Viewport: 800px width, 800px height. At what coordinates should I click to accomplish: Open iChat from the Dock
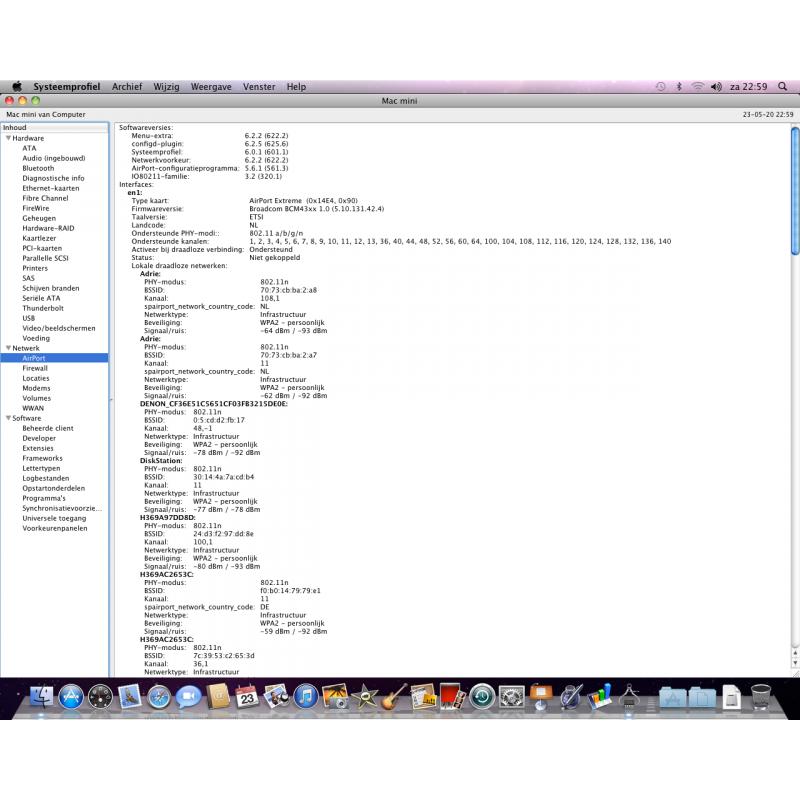pyautogui.click(x=188, y=696)
